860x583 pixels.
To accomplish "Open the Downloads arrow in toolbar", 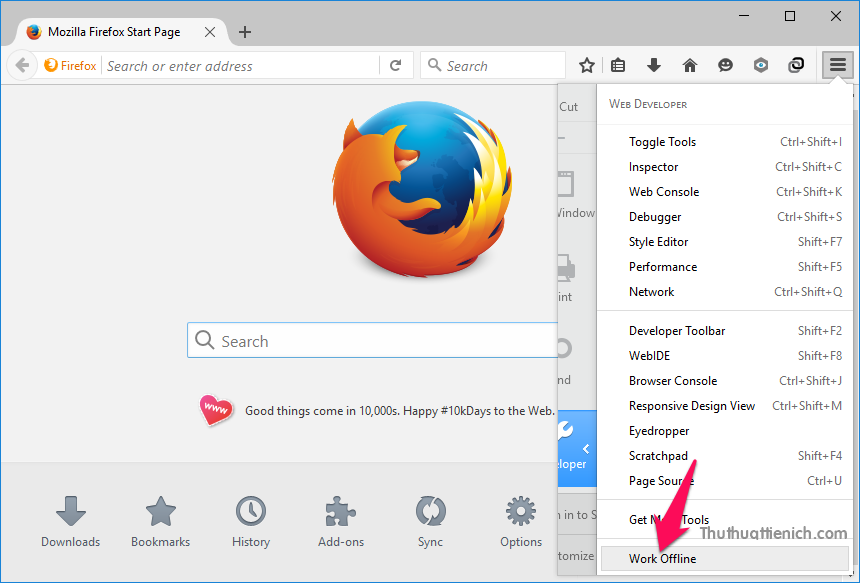I will [x=654, y=66].
